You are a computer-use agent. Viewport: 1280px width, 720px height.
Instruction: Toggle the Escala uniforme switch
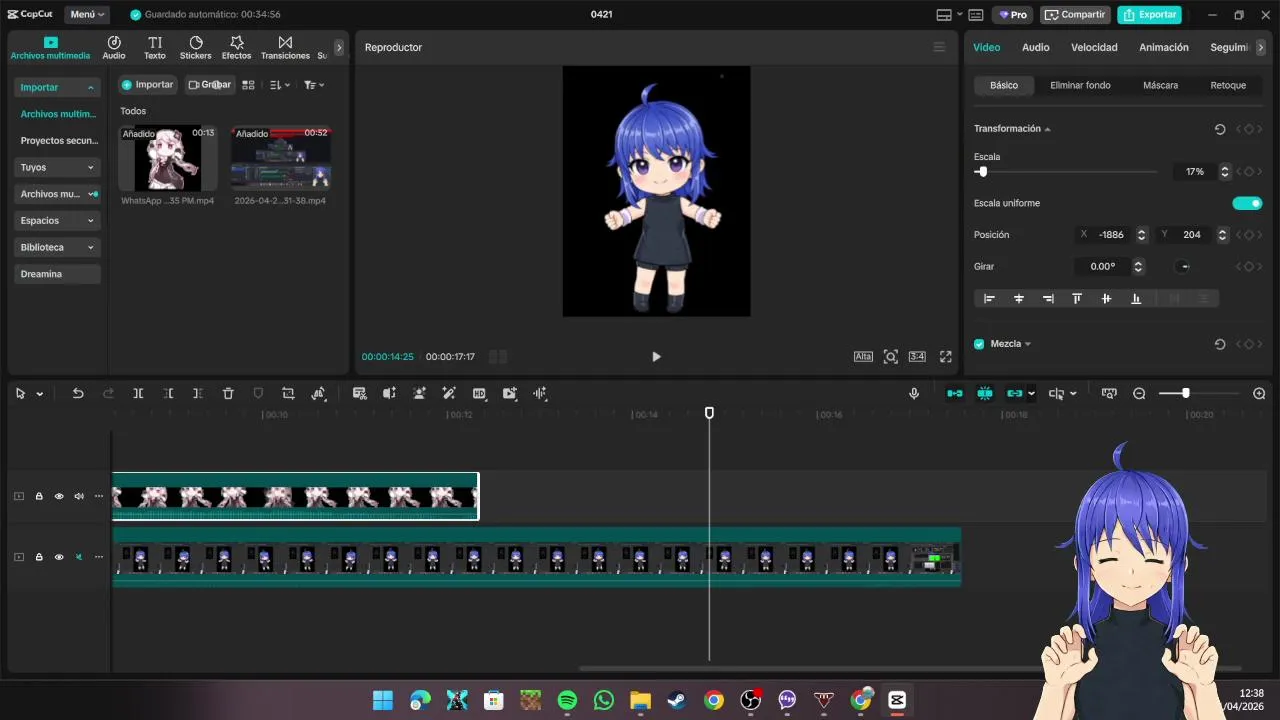pyautogui.click(x=1247, y=203)
